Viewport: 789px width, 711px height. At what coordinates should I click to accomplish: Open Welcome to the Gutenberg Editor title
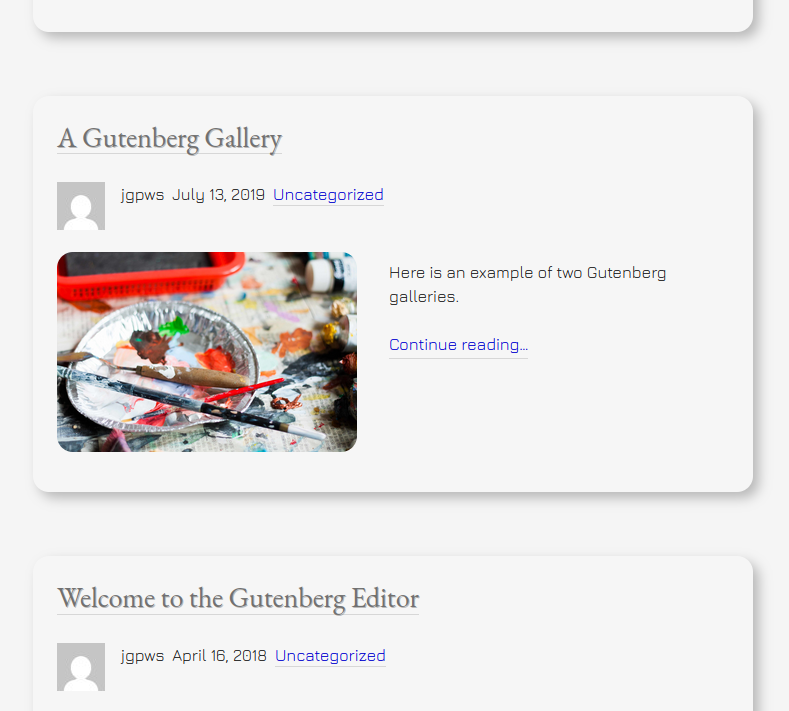pos(238,599)
